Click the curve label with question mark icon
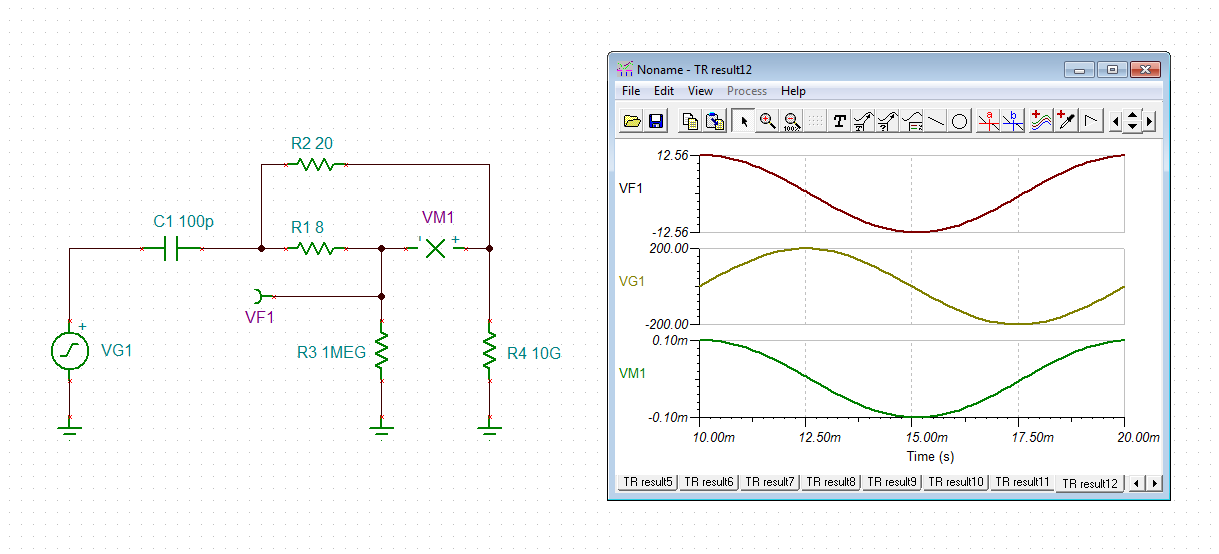Viewport: 1219px width, 554px height. click(887, 121)
